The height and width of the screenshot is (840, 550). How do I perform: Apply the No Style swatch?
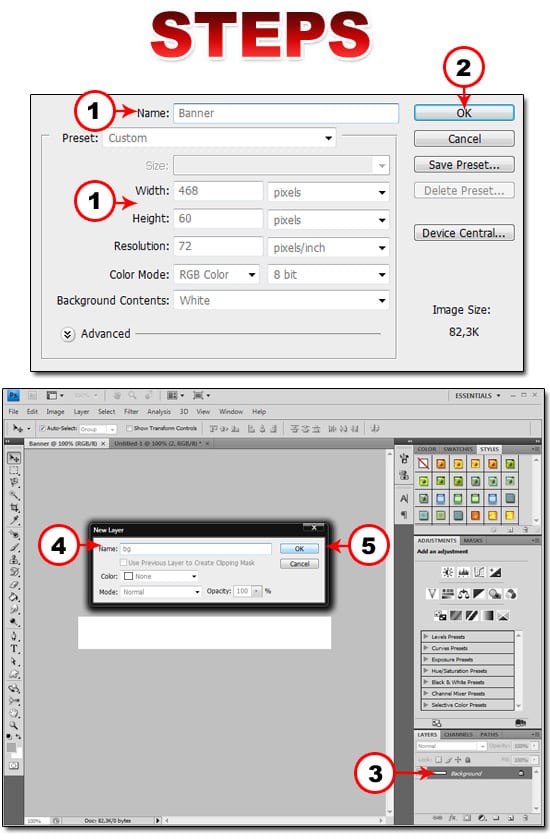[x=424, y=463]
